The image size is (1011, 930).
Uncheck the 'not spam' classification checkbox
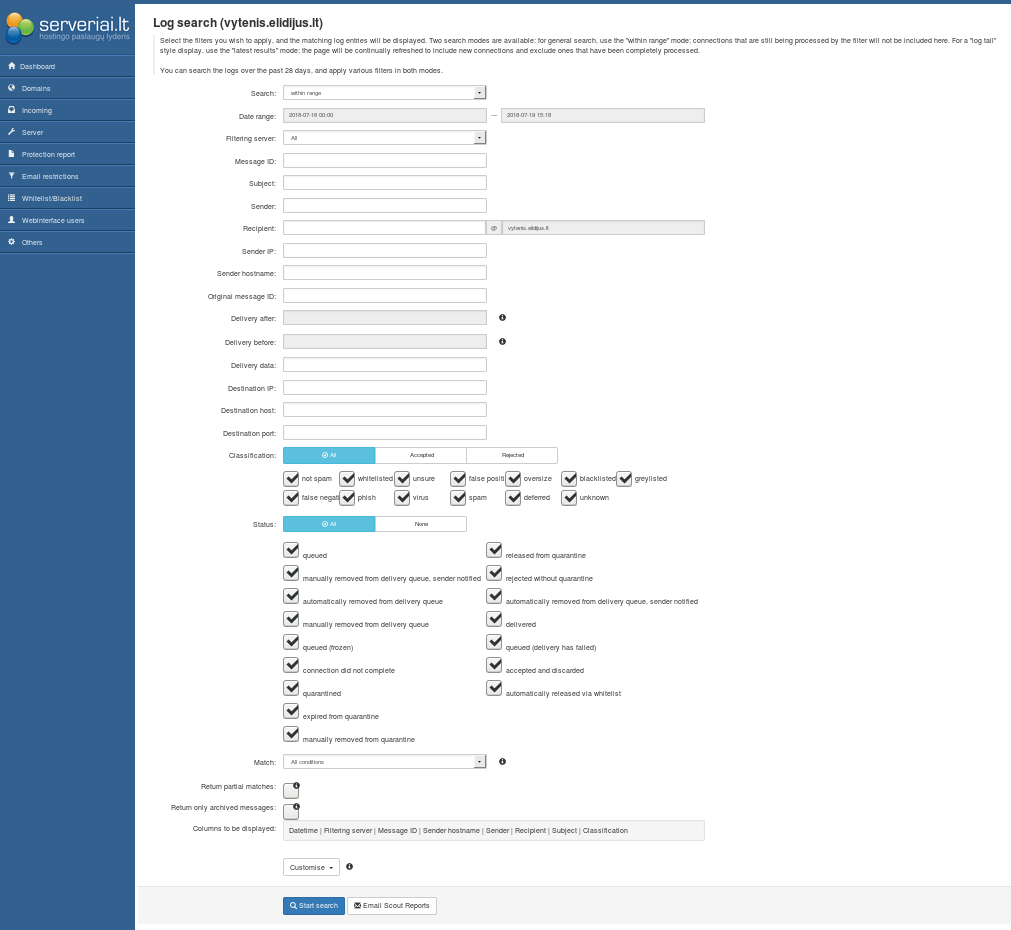click(292, 478)
